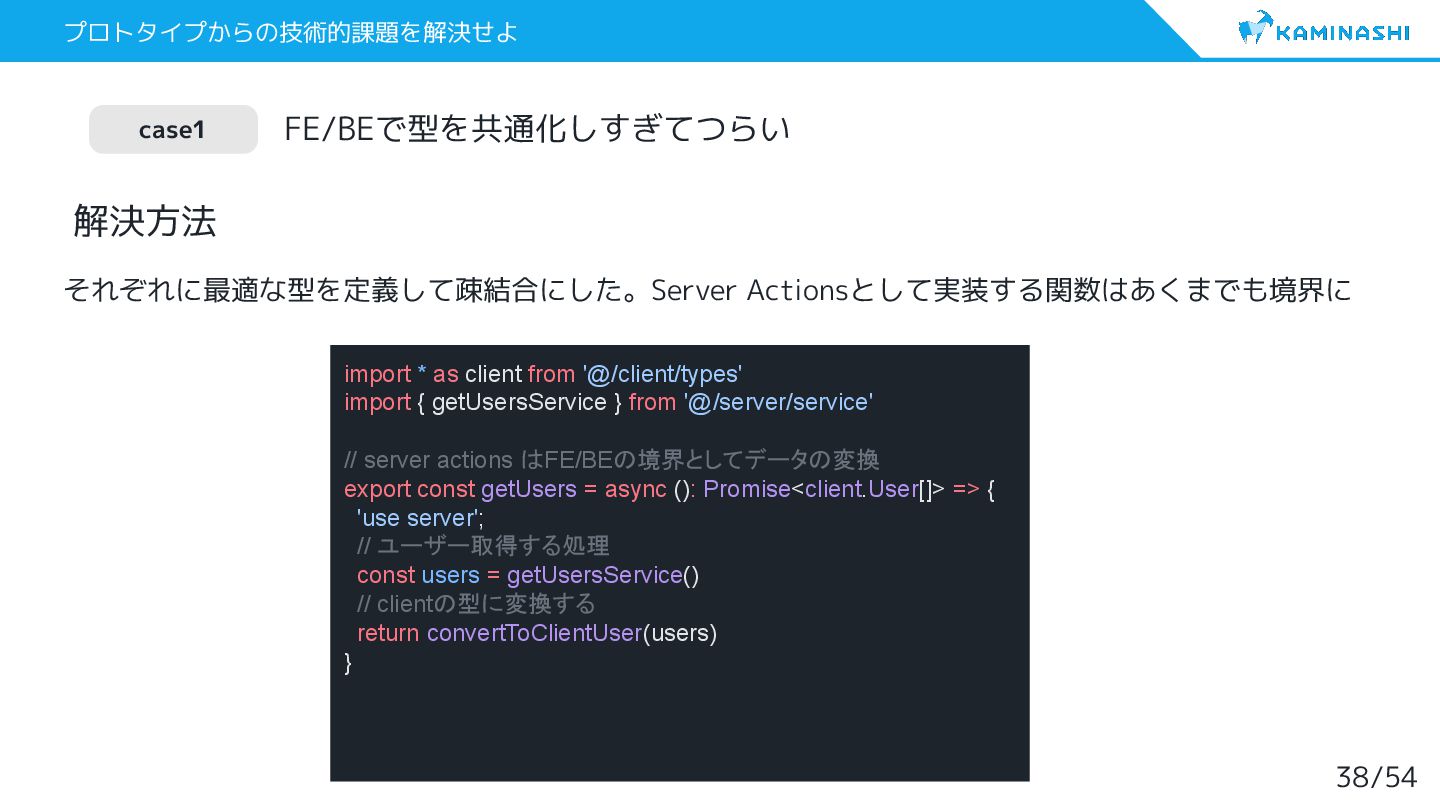The width and height of the screenshot is (1440, 810).
Task: Click the sentence starting それぞれに最適な型を定義して
Action: click(707, 291)
